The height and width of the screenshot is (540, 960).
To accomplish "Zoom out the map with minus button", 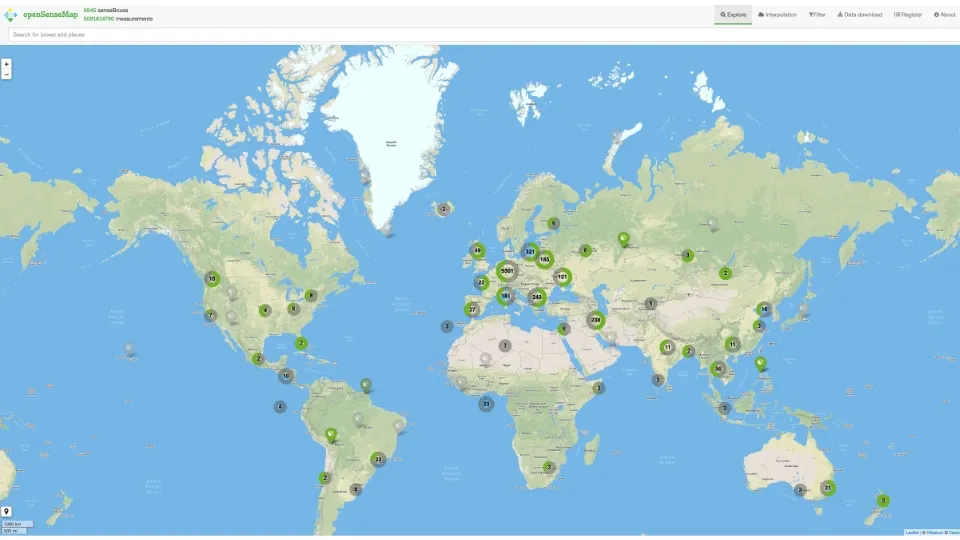I will click(6, 74).
